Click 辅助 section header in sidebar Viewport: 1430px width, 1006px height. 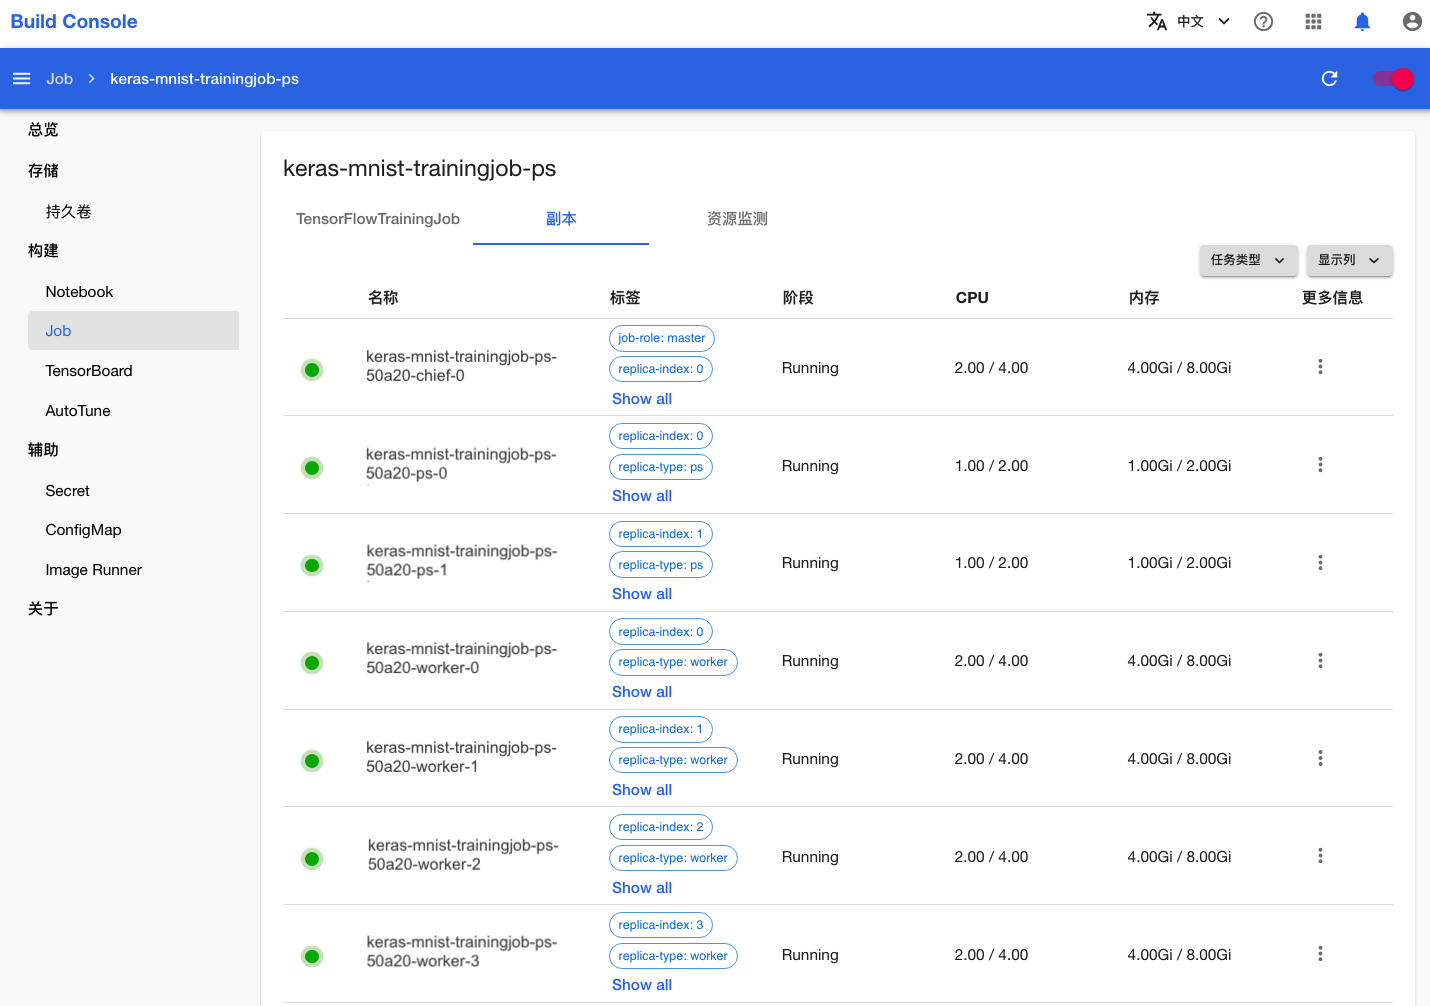tap(43, 450)
